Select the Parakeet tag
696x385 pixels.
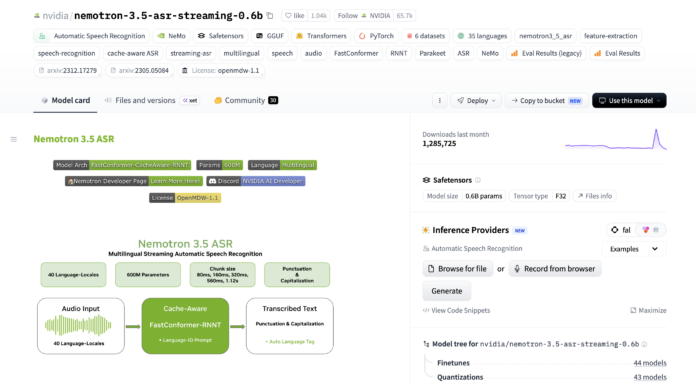point(432,53)
